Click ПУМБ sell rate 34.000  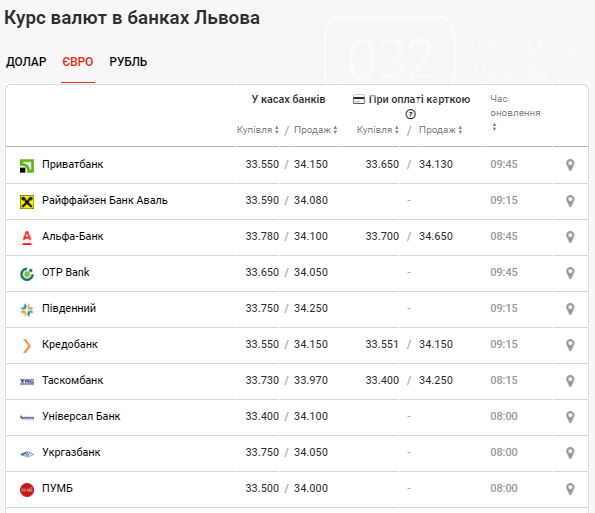click(311, 489)
